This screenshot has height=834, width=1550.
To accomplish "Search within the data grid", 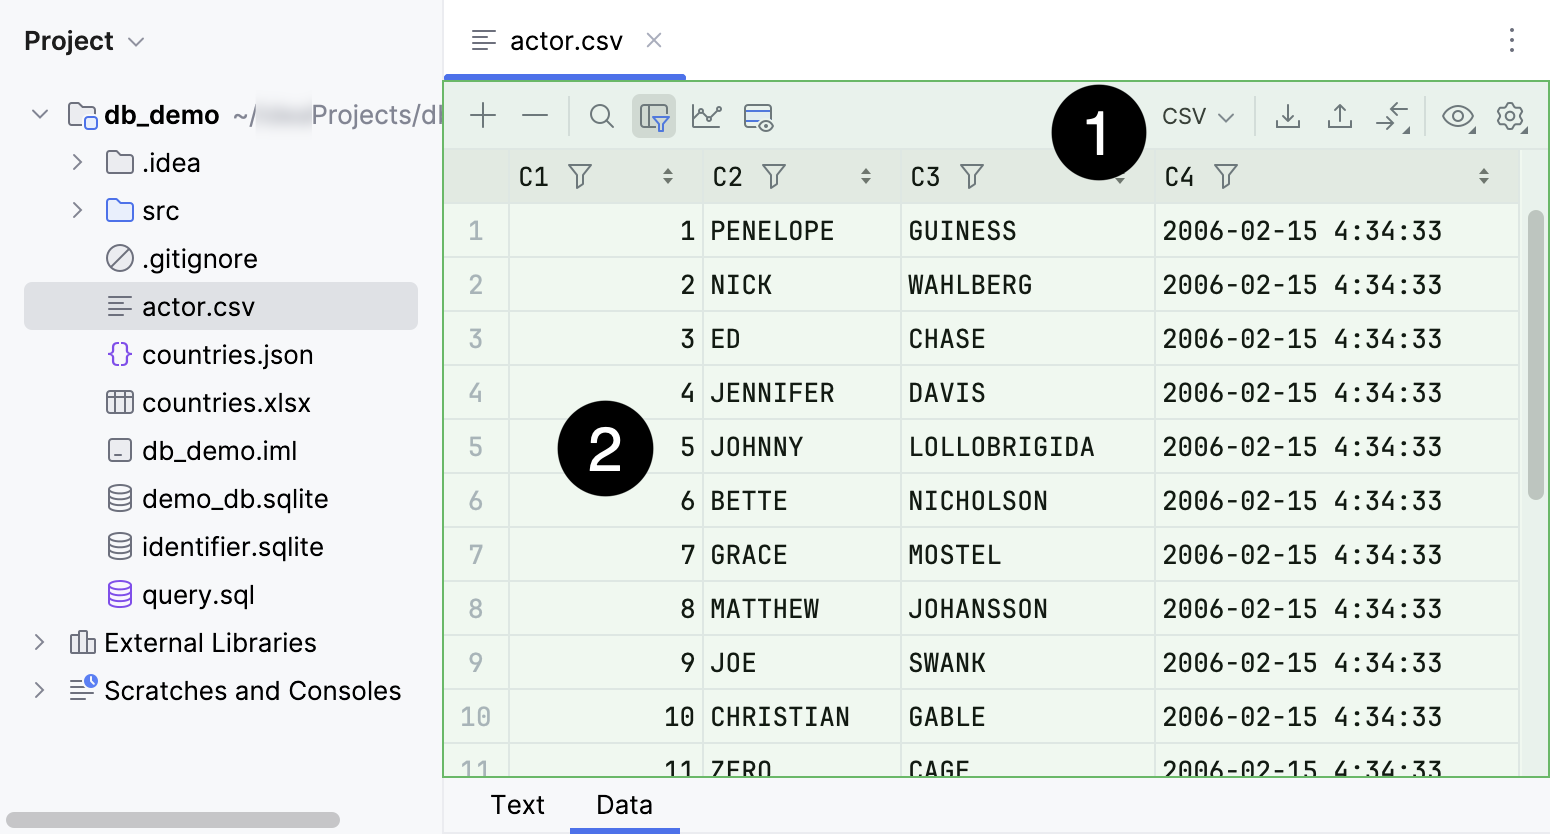I will pyautogui.click(x=601, y=116).
